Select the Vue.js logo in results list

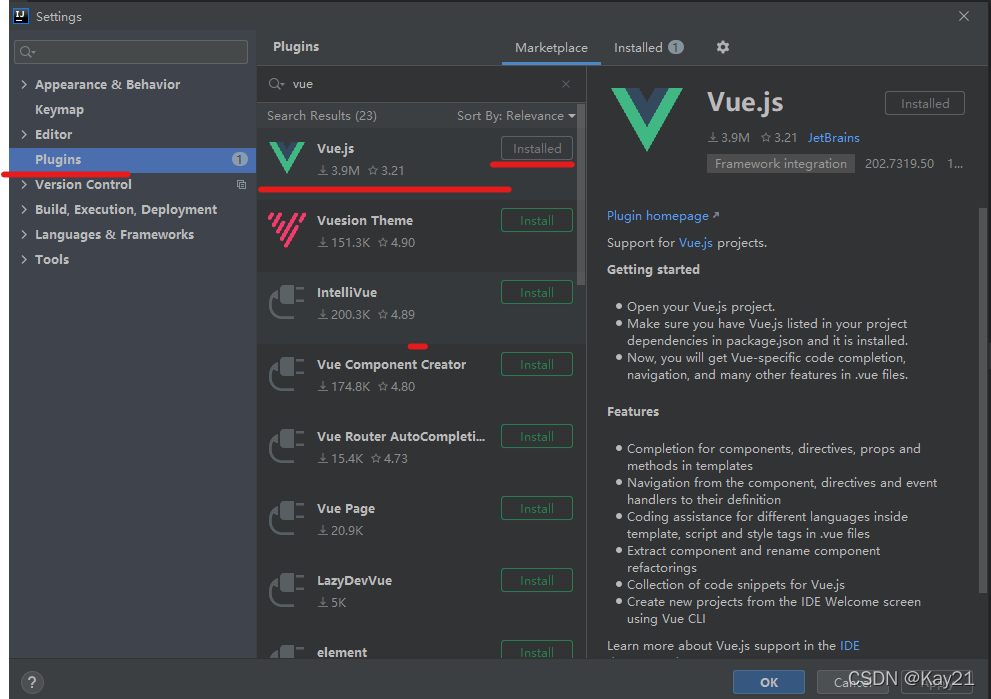pos(287,157)
